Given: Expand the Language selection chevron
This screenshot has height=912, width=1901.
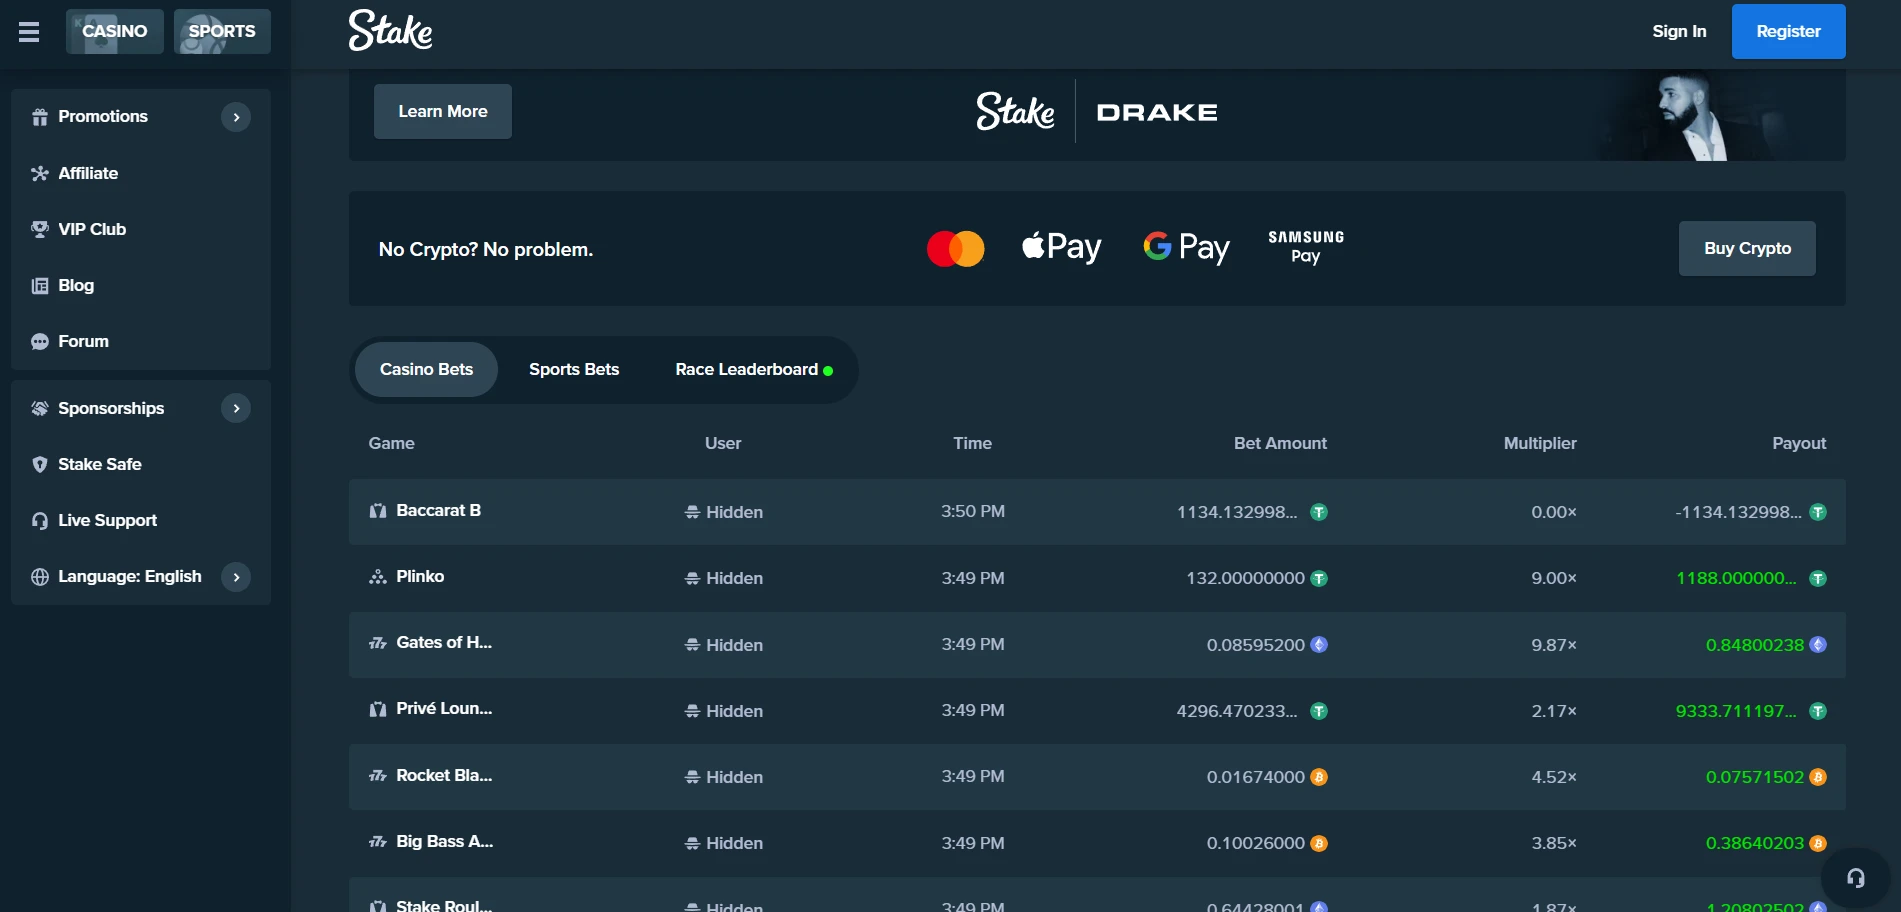Looking at the screenshot, I should pyautogui.click(x=236, y=577).
